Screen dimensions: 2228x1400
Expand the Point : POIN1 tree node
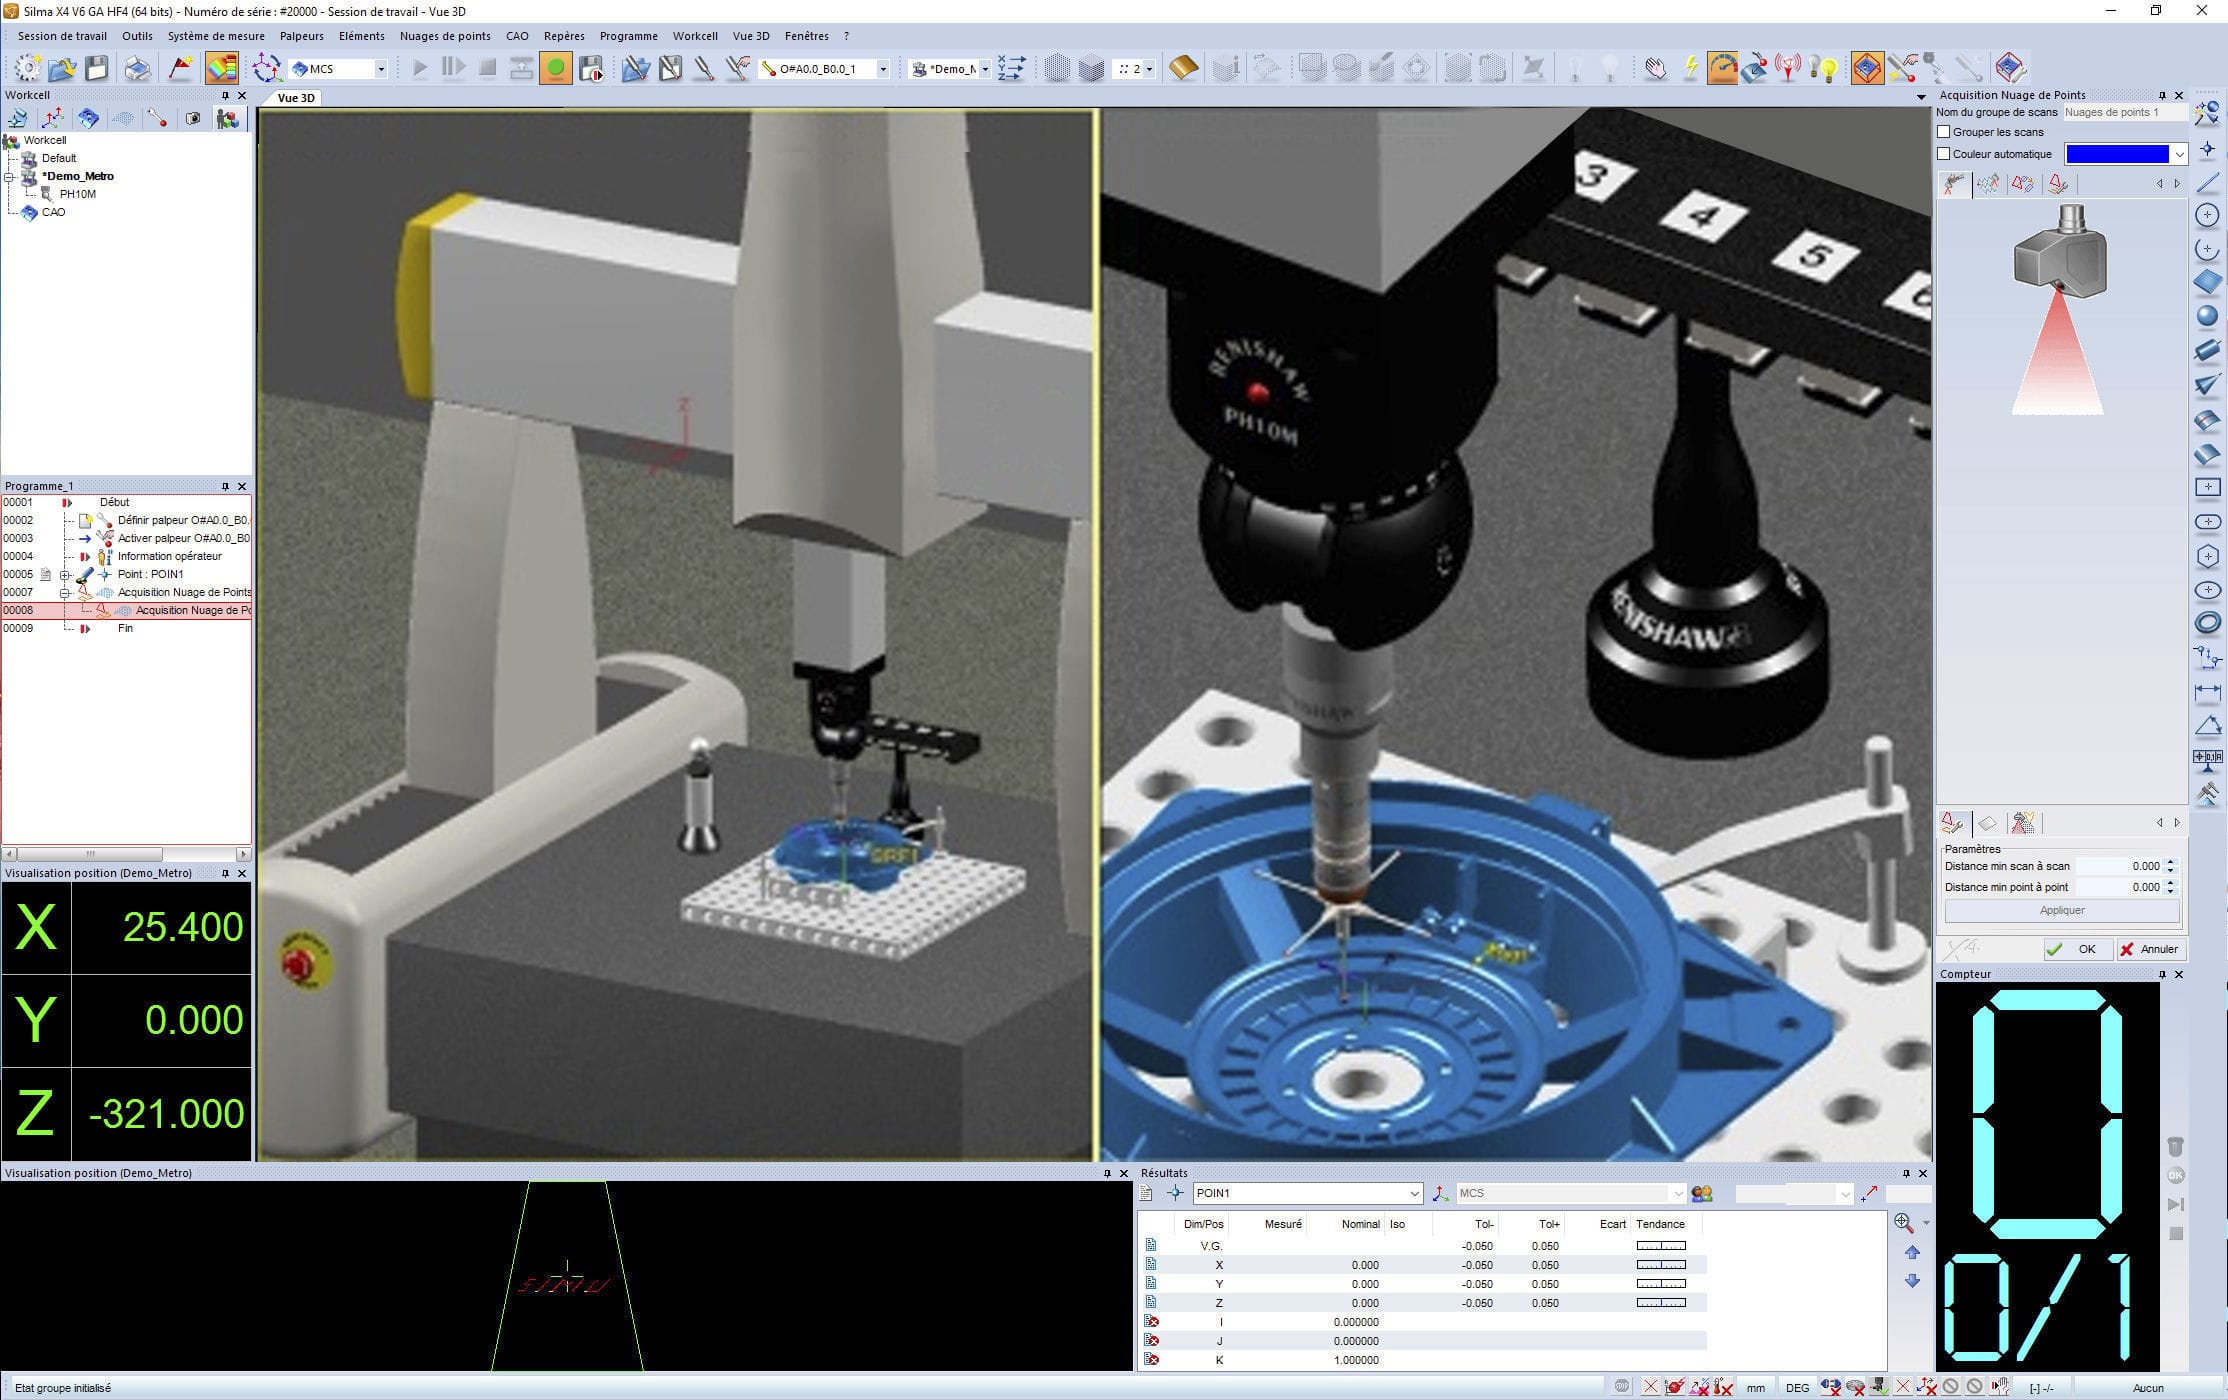pyautogui.click(x=65, y=575)
